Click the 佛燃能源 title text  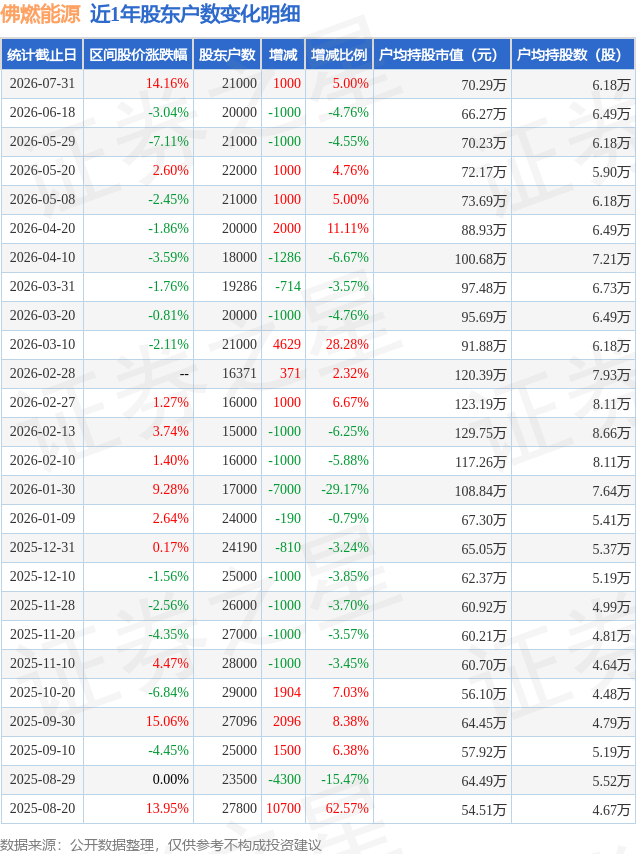[41, 15]
